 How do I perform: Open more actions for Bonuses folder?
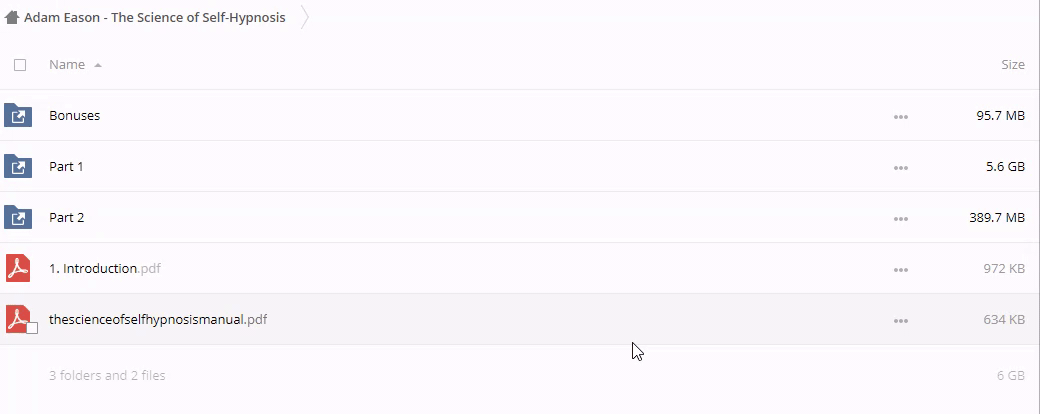coord(900,117)
